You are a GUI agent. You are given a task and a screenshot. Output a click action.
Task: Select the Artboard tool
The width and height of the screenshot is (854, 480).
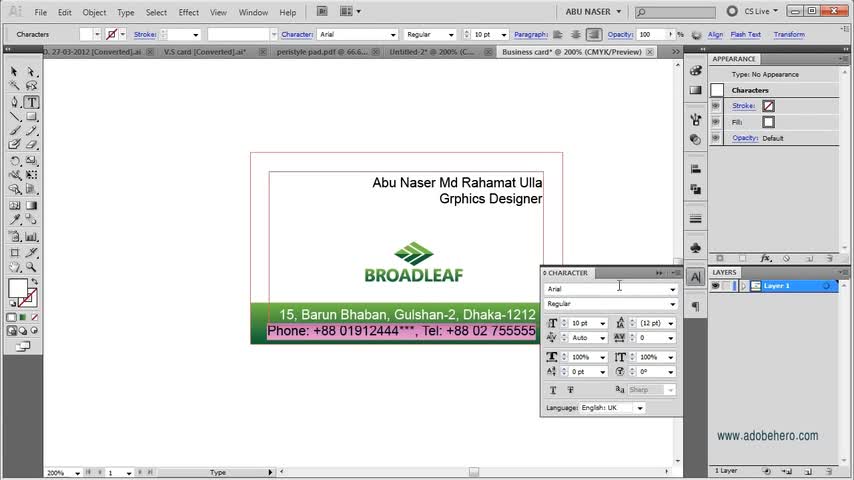pos(14,252)
